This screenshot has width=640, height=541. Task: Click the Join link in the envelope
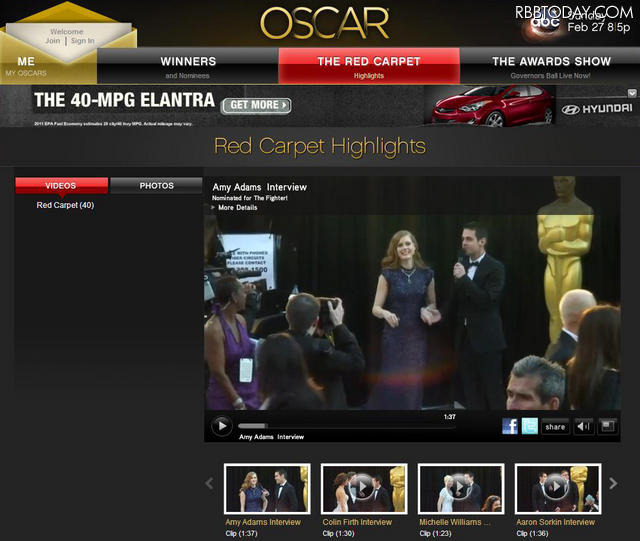pyautogui.click(x=52, y=41)
